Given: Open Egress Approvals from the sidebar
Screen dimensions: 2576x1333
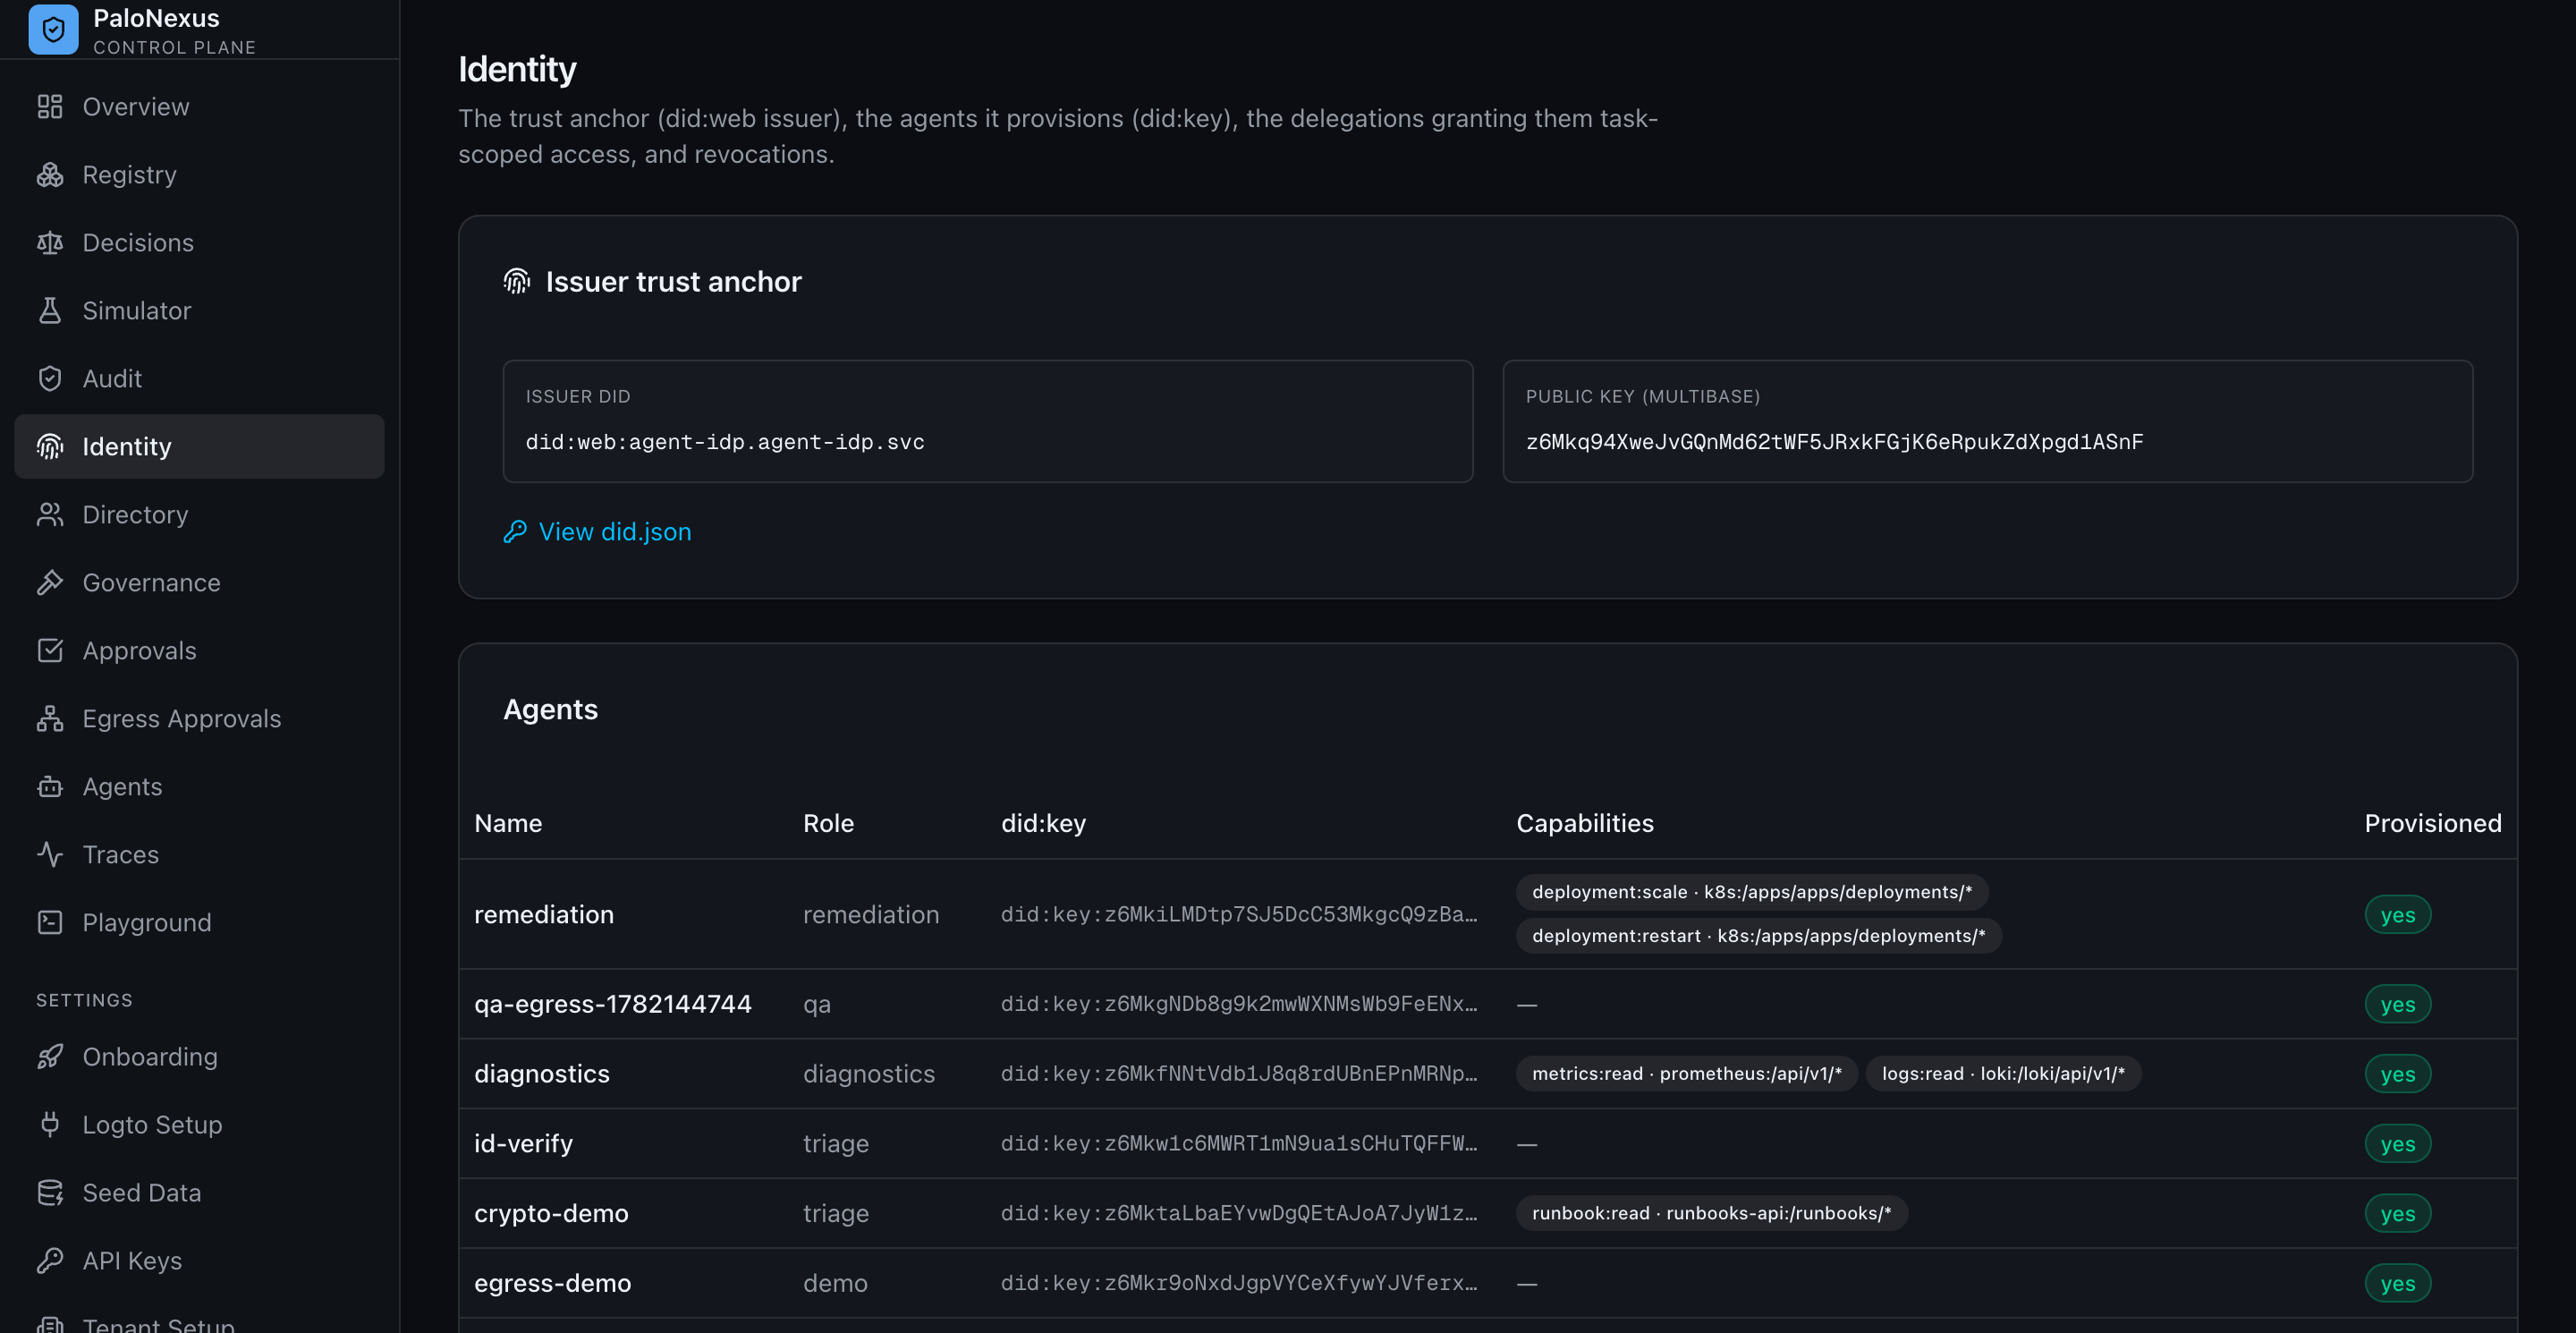Looking at the screenshot, I should (199, 719).
